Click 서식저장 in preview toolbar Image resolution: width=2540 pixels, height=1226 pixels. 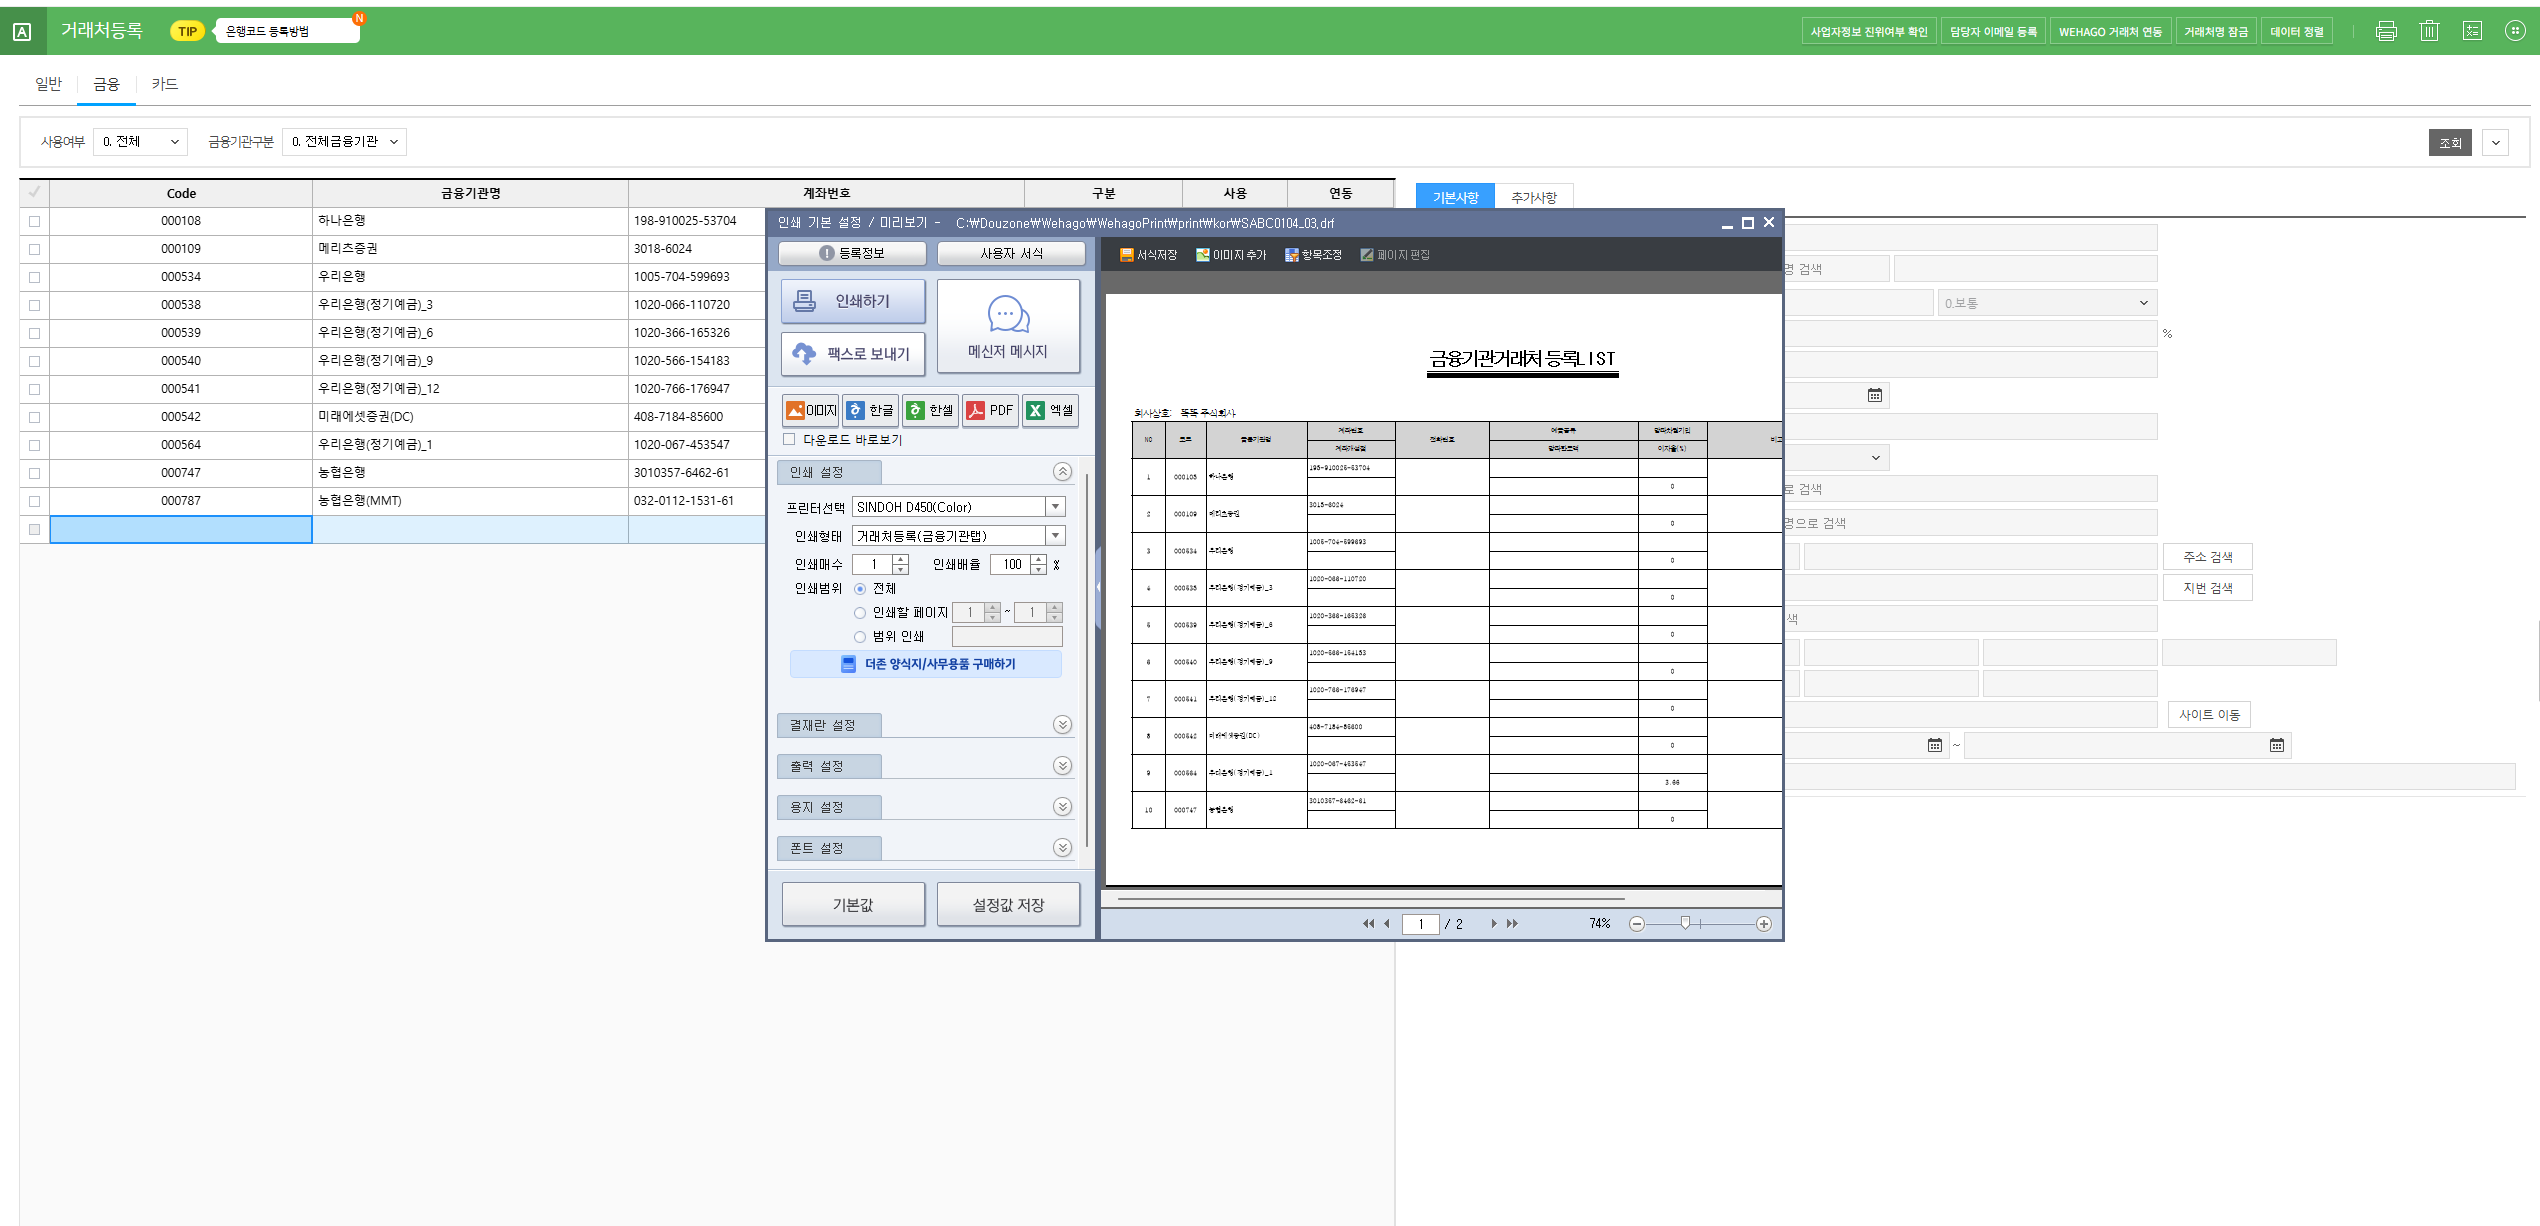point(1148,255)
